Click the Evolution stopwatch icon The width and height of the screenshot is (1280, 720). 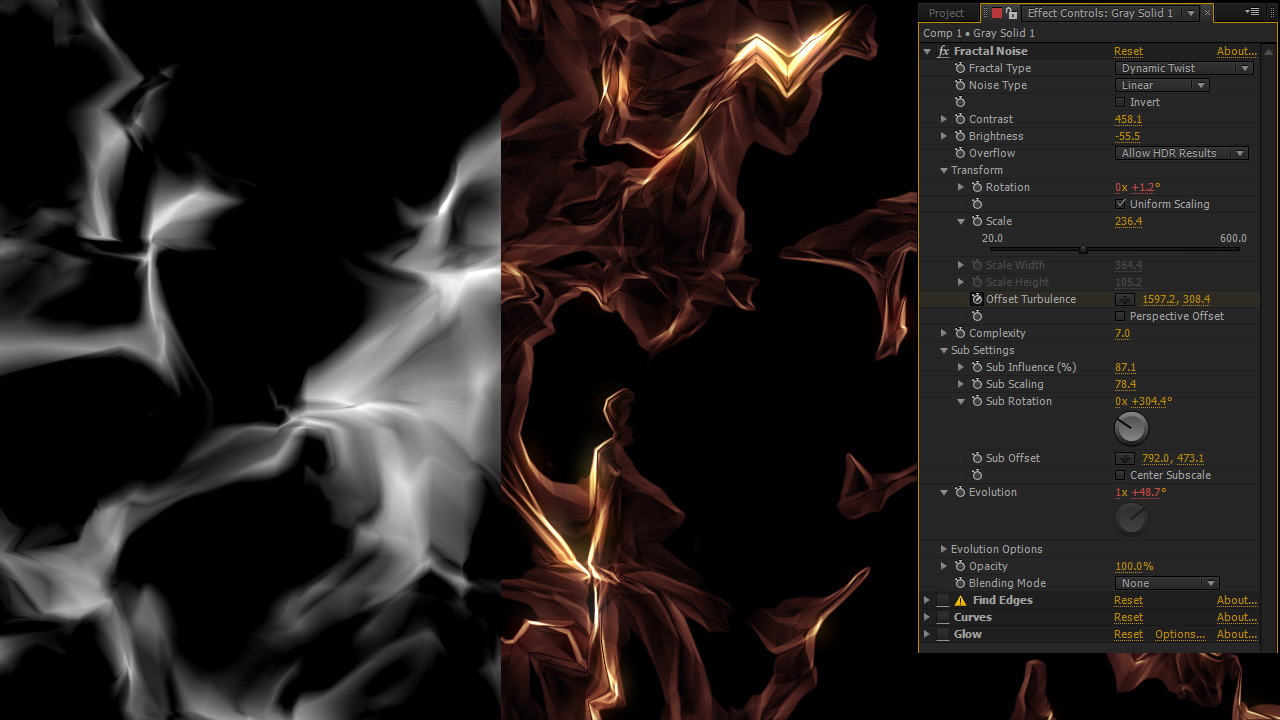(x=960, y=492)
